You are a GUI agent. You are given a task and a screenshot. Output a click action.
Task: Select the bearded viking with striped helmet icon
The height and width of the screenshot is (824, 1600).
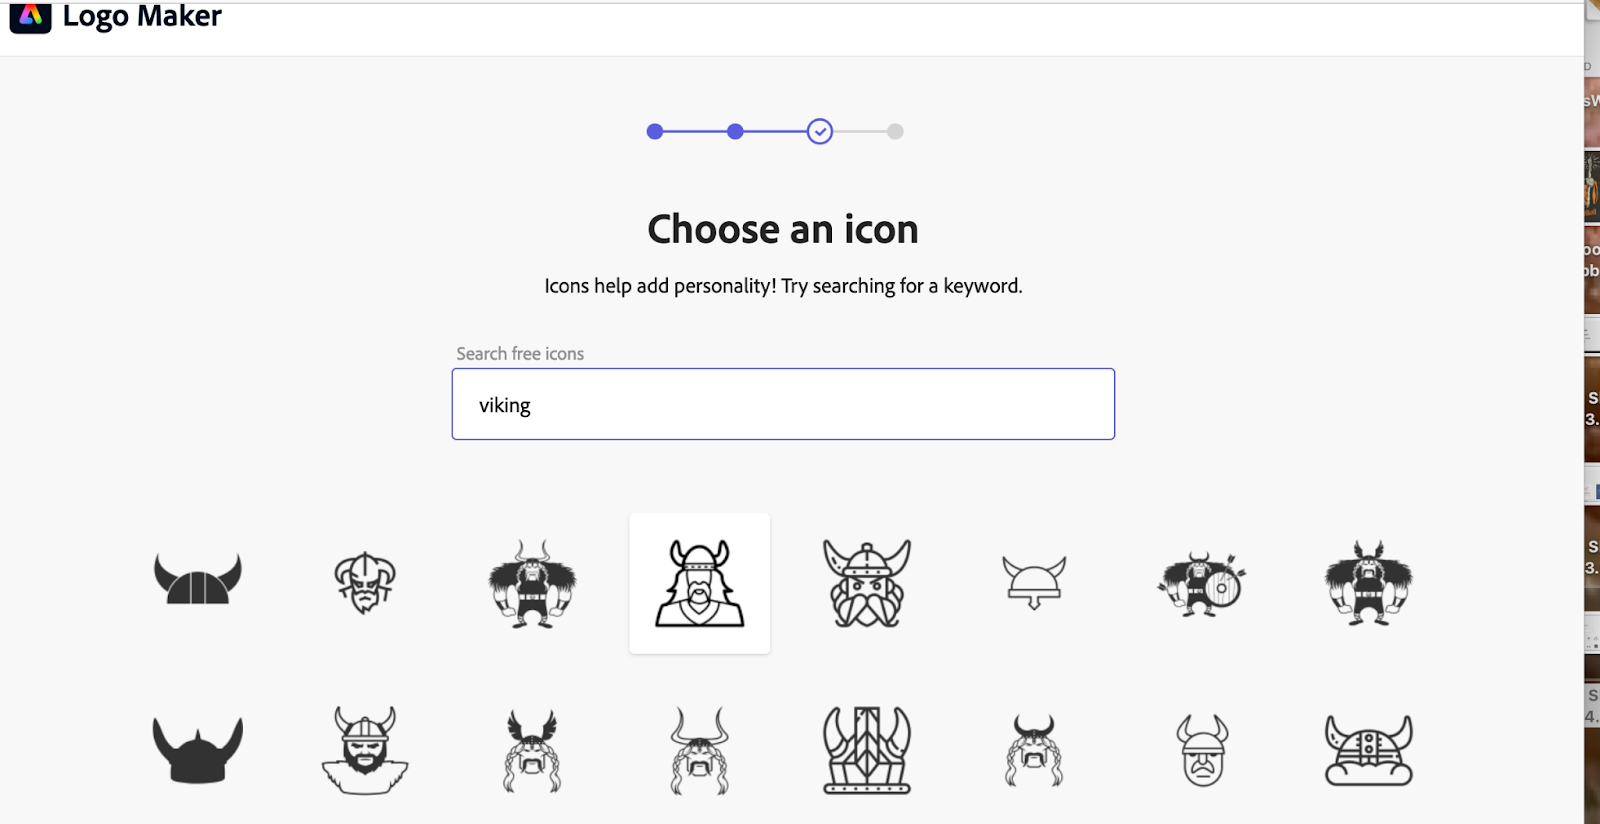pos(363,750)
